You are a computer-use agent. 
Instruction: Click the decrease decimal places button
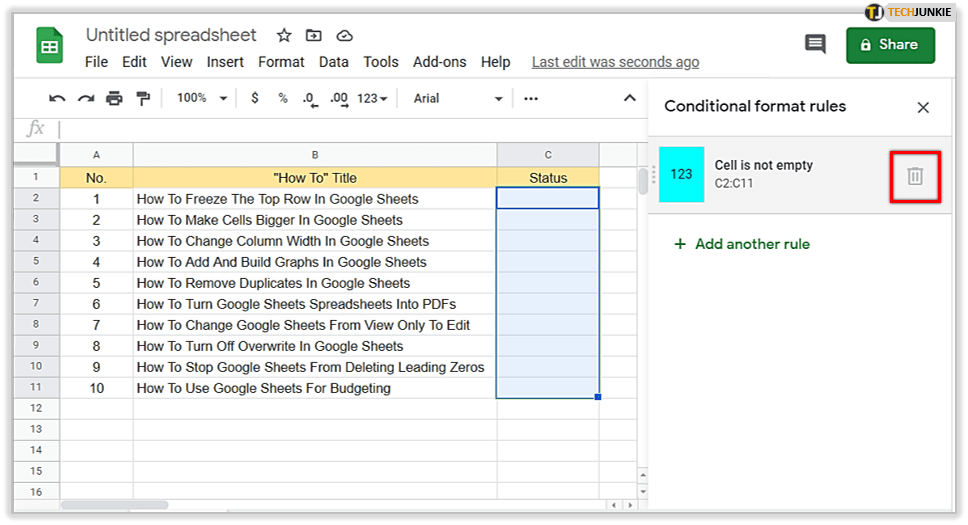[309, 98]
